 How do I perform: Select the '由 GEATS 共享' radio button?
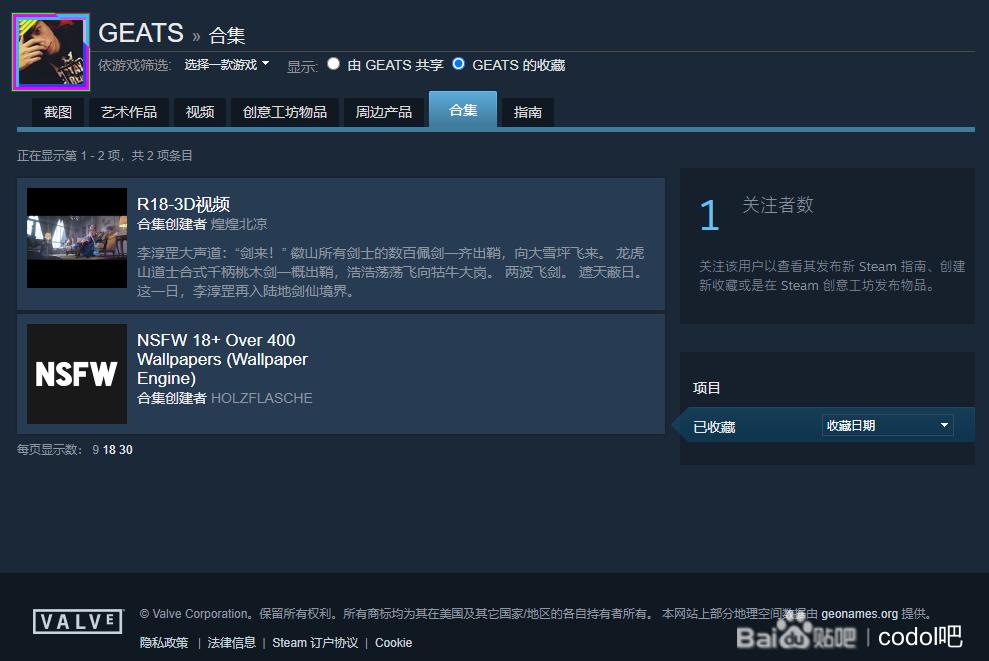pyautogui.click(x=334, y=64)
